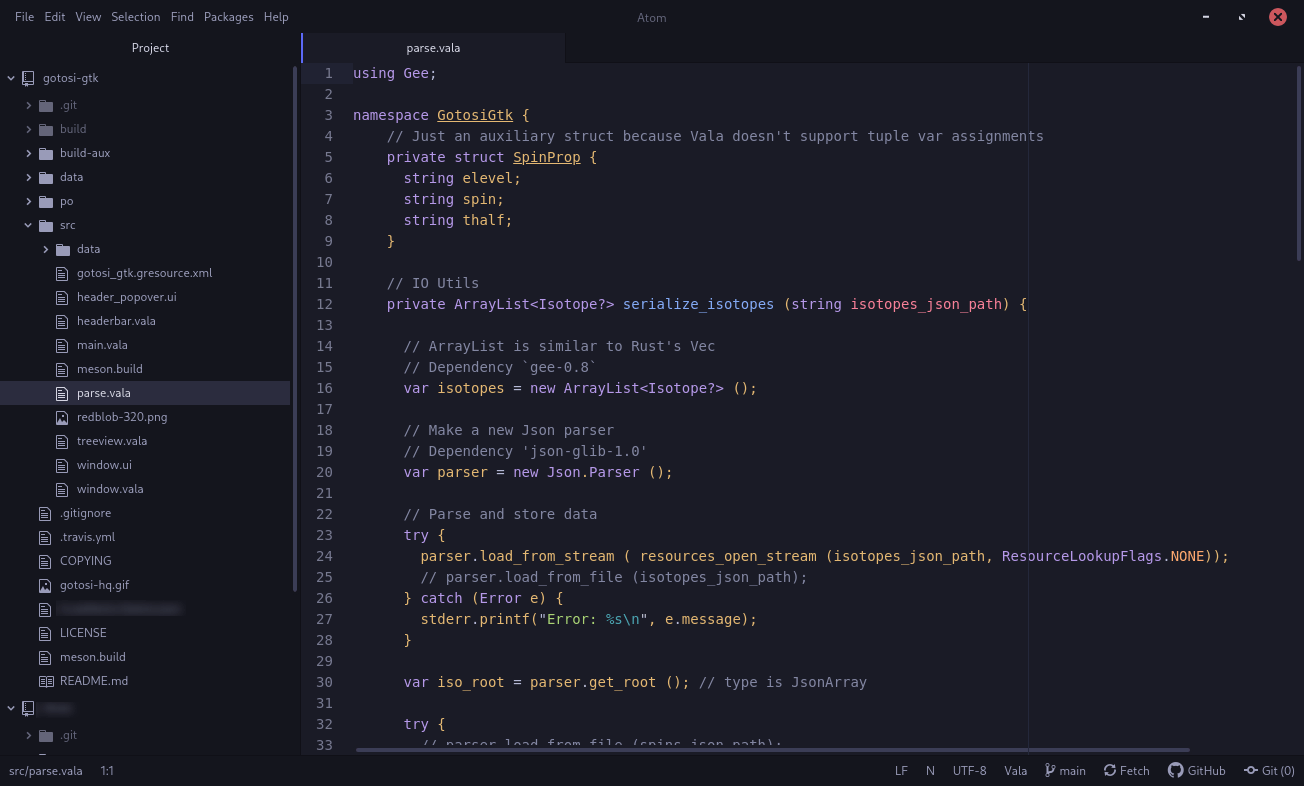This screenshot has height=786, width=1304.
Task: Open the Selection menu
Action: (x=135, y=17)
